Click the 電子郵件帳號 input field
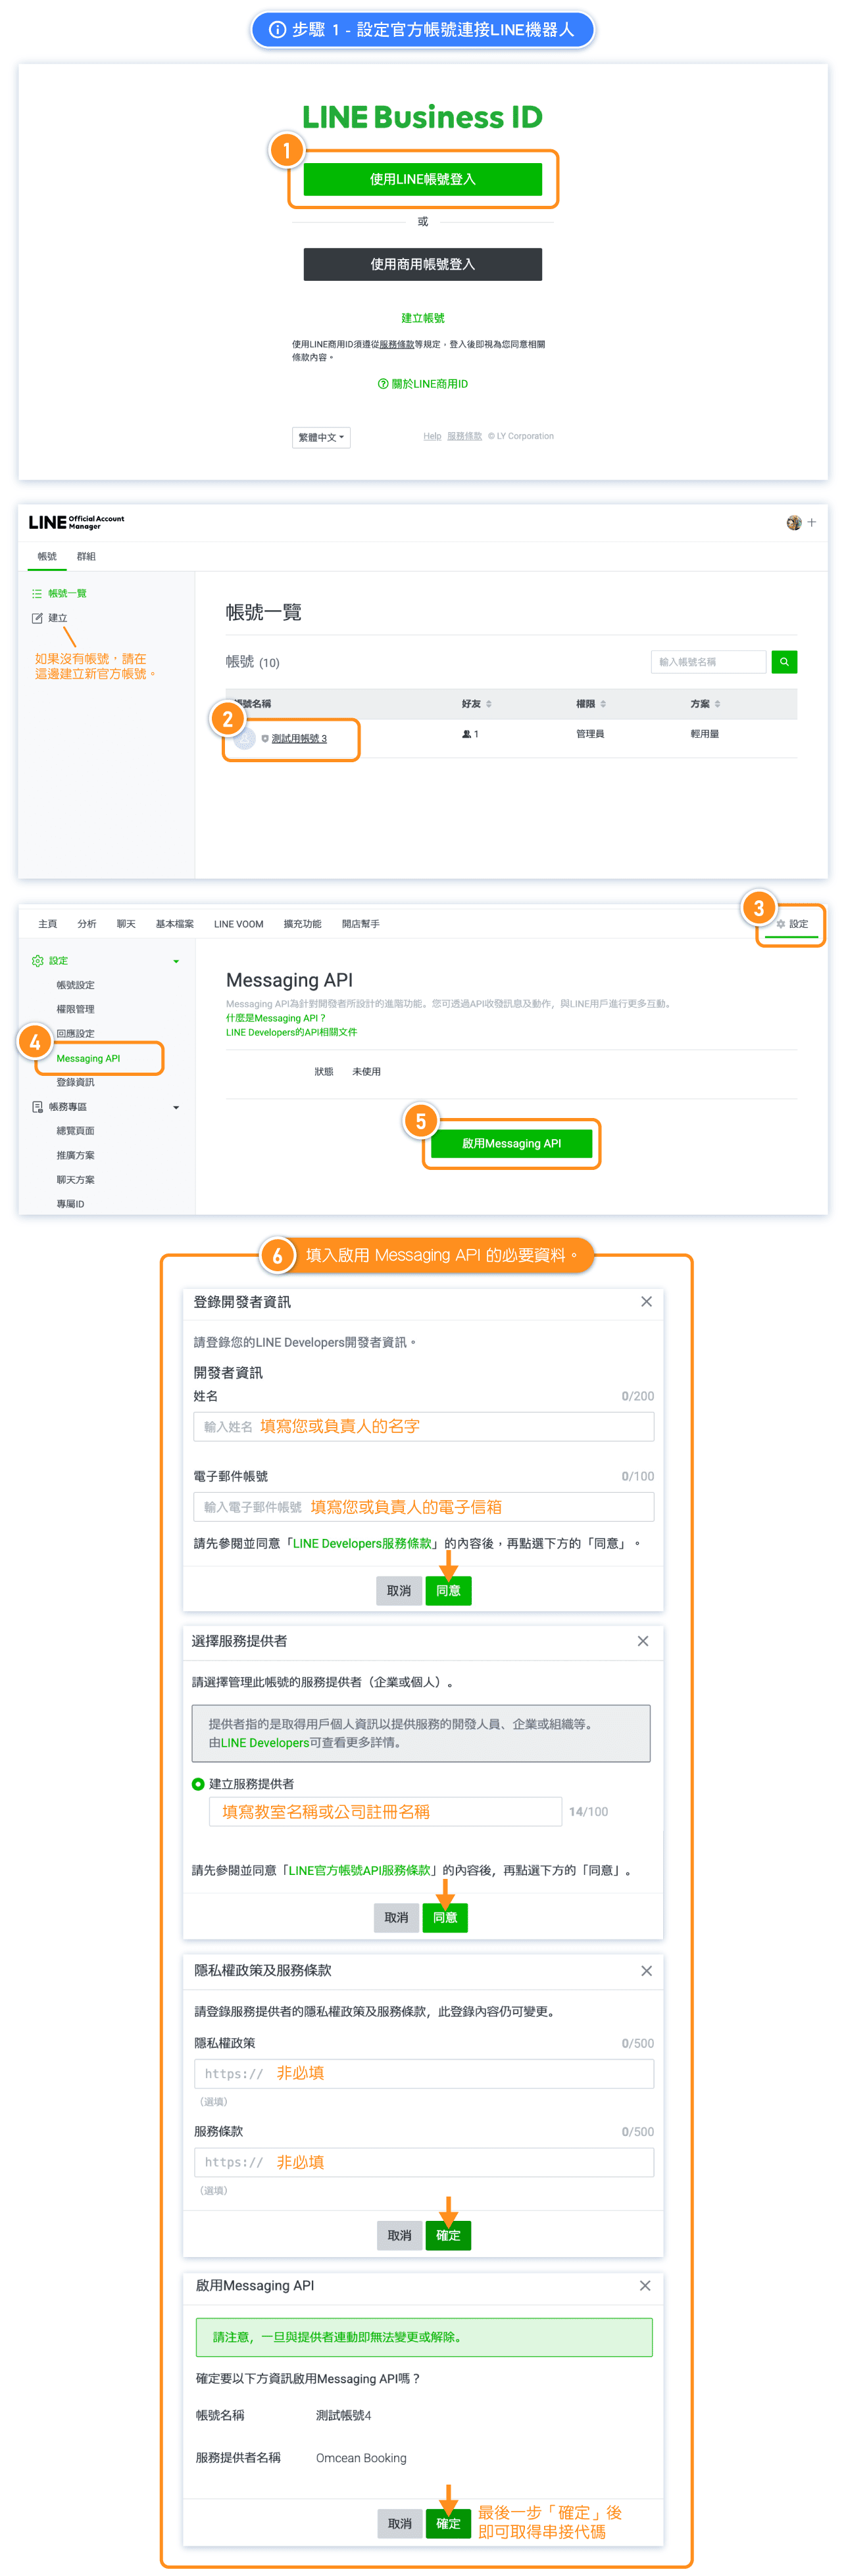Image resolution: width=846 pixels, height=2576 pixels. coord(423,1506)
